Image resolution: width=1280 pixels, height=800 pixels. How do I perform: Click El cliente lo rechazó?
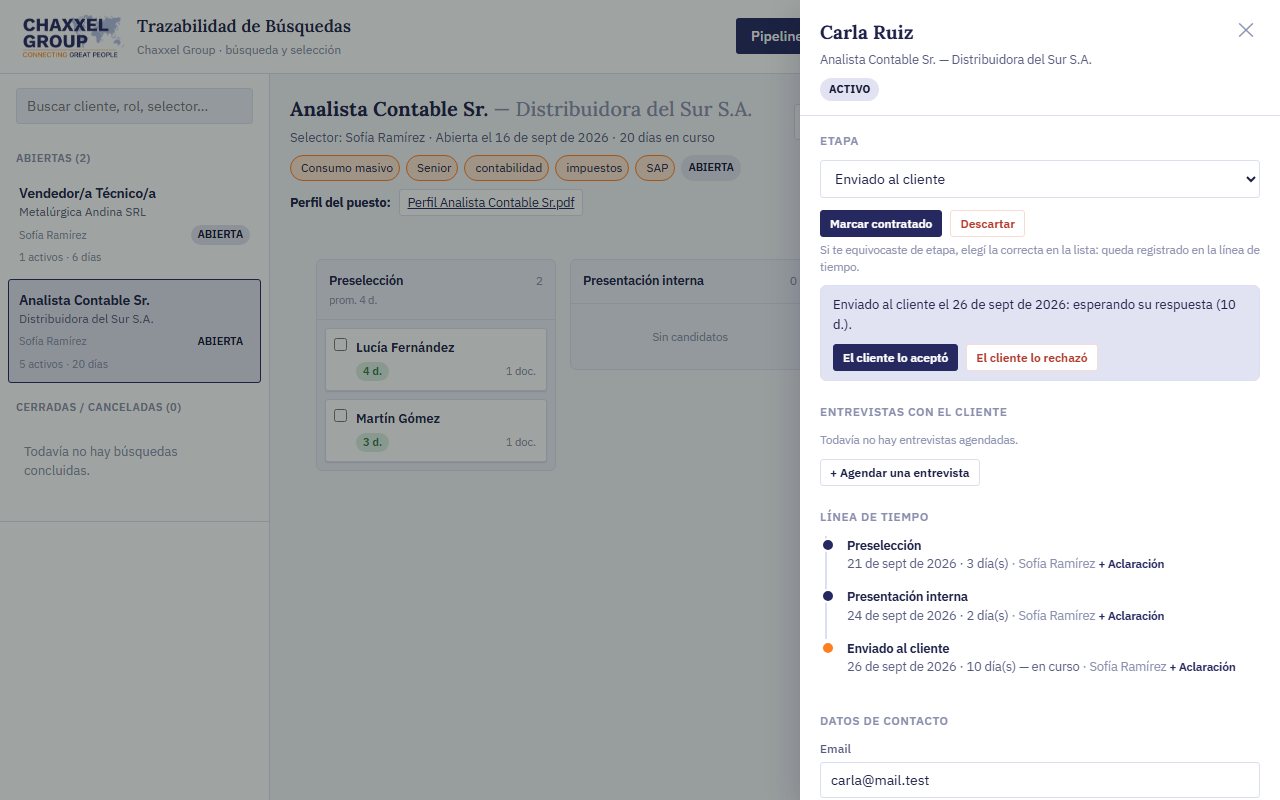tap(1031, 358)
